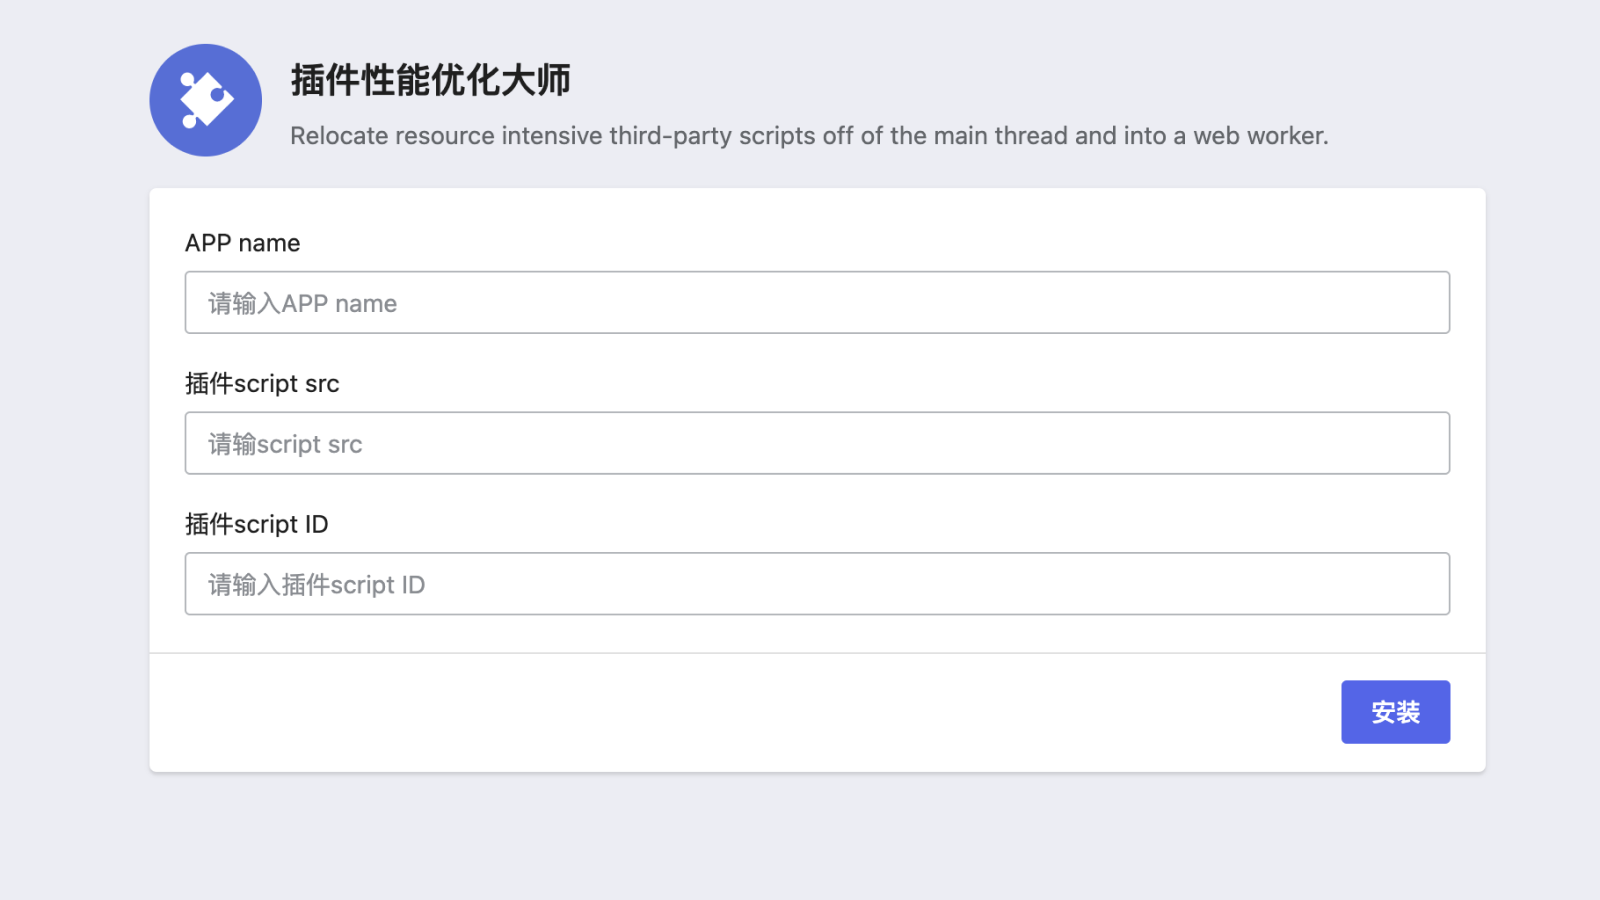Click the puzzle piece plugin logo
Viewport: 1600px width, 900px height.
(206, 100)
